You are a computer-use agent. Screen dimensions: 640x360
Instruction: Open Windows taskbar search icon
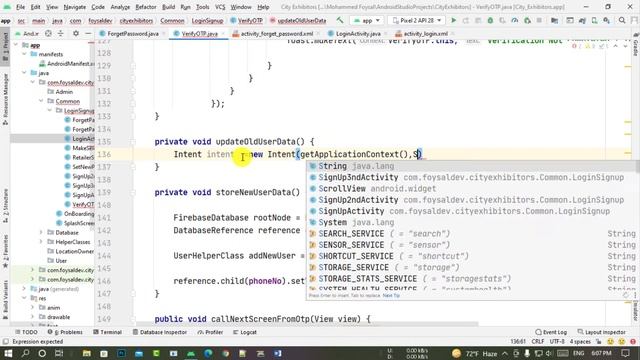(x=25, y=353)
